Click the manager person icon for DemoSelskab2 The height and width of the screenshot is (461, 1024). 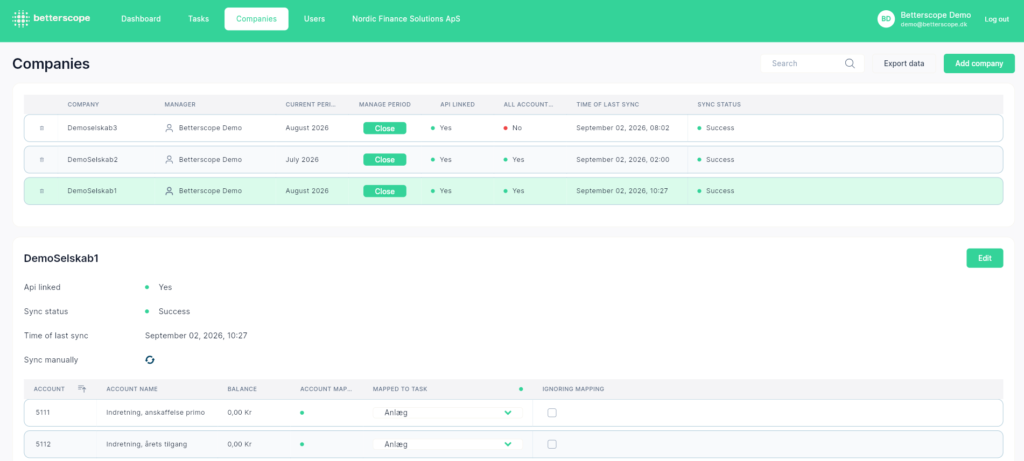tap(169, 159)
